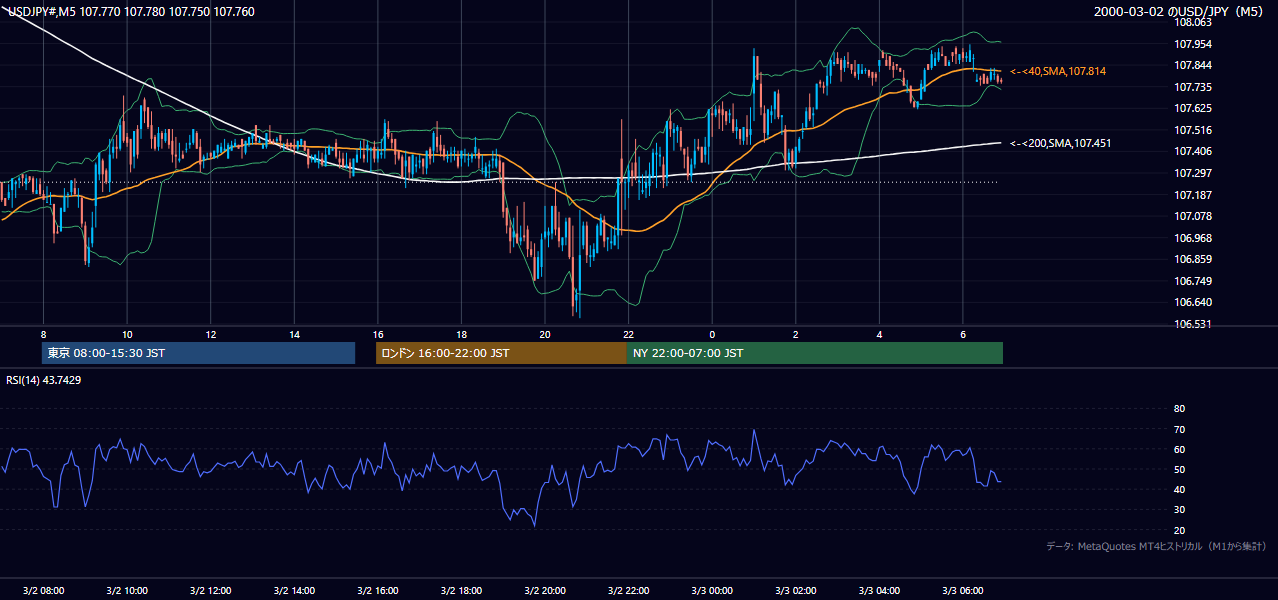Image resolution: width=1278 pixels, height=600 pixels.
Task: Click hour 22 on the price chart time axis
Action: tap(628, 334)
